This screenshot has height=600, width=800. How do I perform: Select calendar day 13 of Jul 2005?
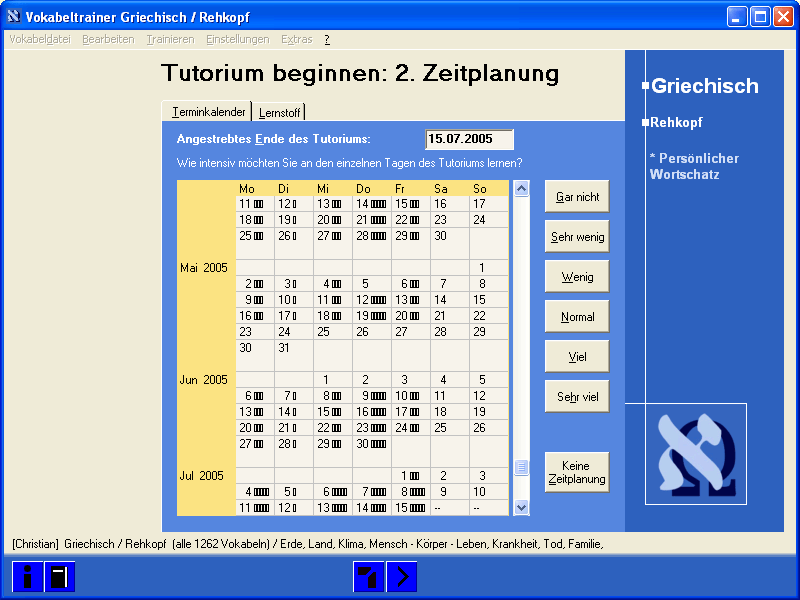pyautogui.click(x=333, y=508)
